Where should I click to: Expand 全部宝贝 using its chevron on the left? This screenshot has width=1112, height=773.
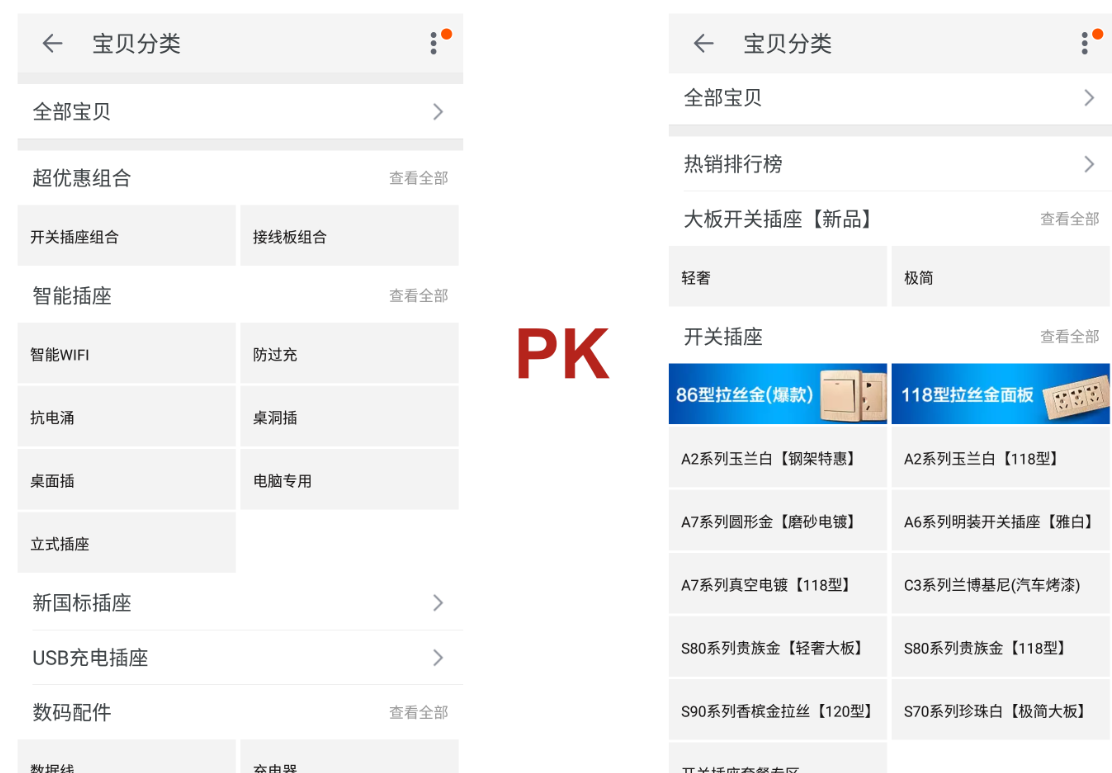click(437, 112)
